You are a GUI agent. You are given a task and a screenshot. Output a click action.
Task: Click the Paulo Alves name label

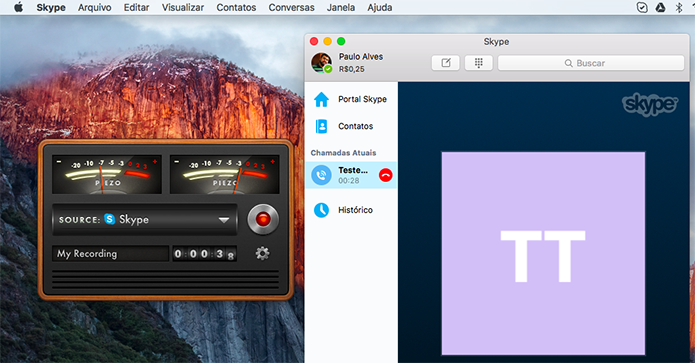[x=361, y=57]
